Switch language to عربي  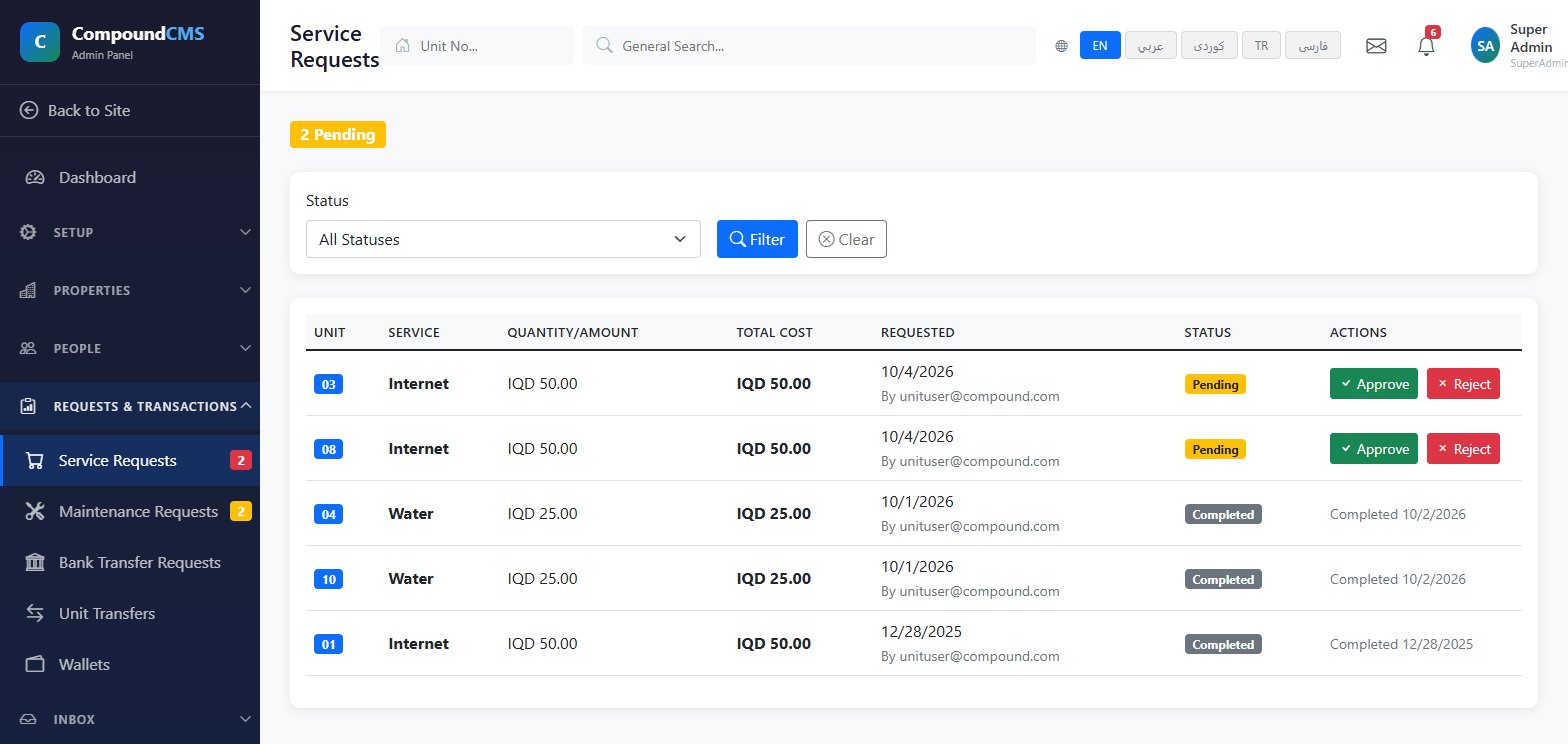click(1150, 46)
